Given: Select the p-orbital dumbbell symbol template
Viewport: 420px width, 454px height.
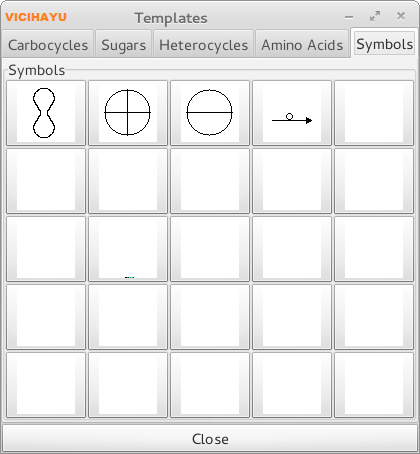Looking at the screenshot, I should (x=46, y=113).
